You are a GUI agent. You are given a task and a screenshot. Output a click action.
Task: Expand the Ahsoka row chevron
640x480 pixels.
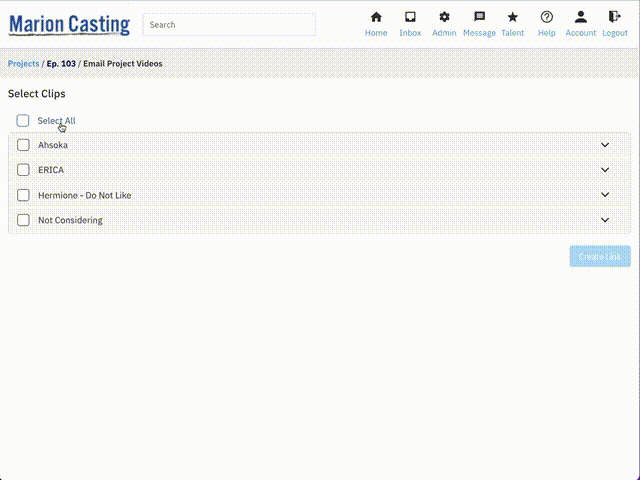[x=605, y=145]
